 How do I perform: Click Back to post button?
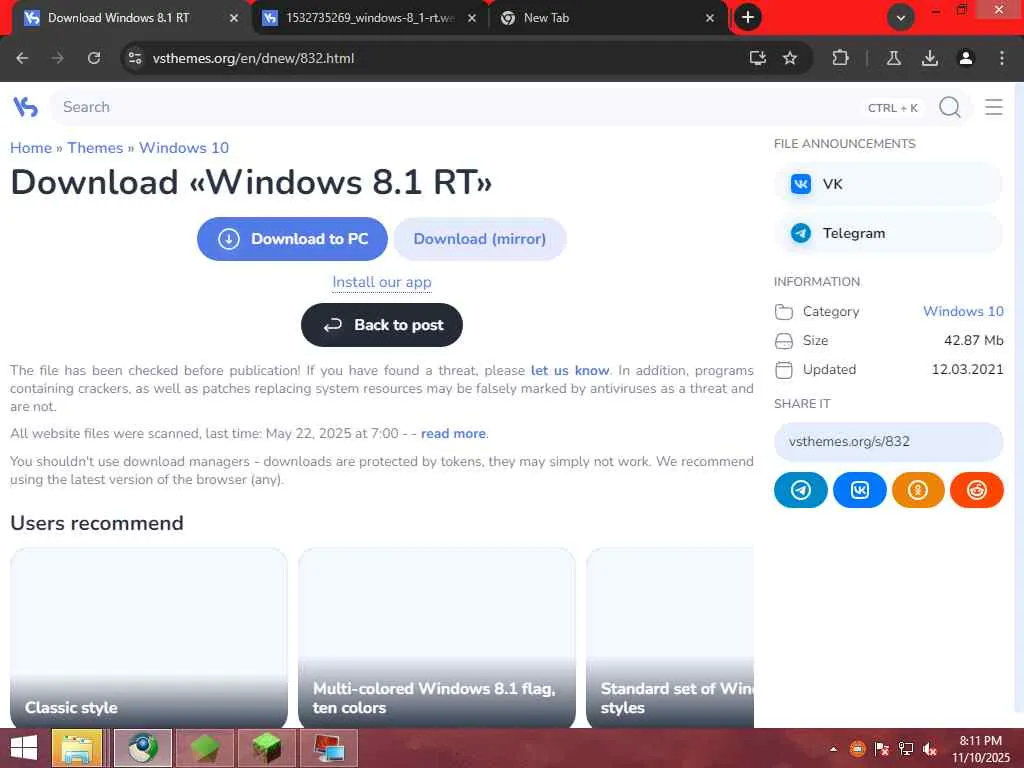click(x=382, y=325)
